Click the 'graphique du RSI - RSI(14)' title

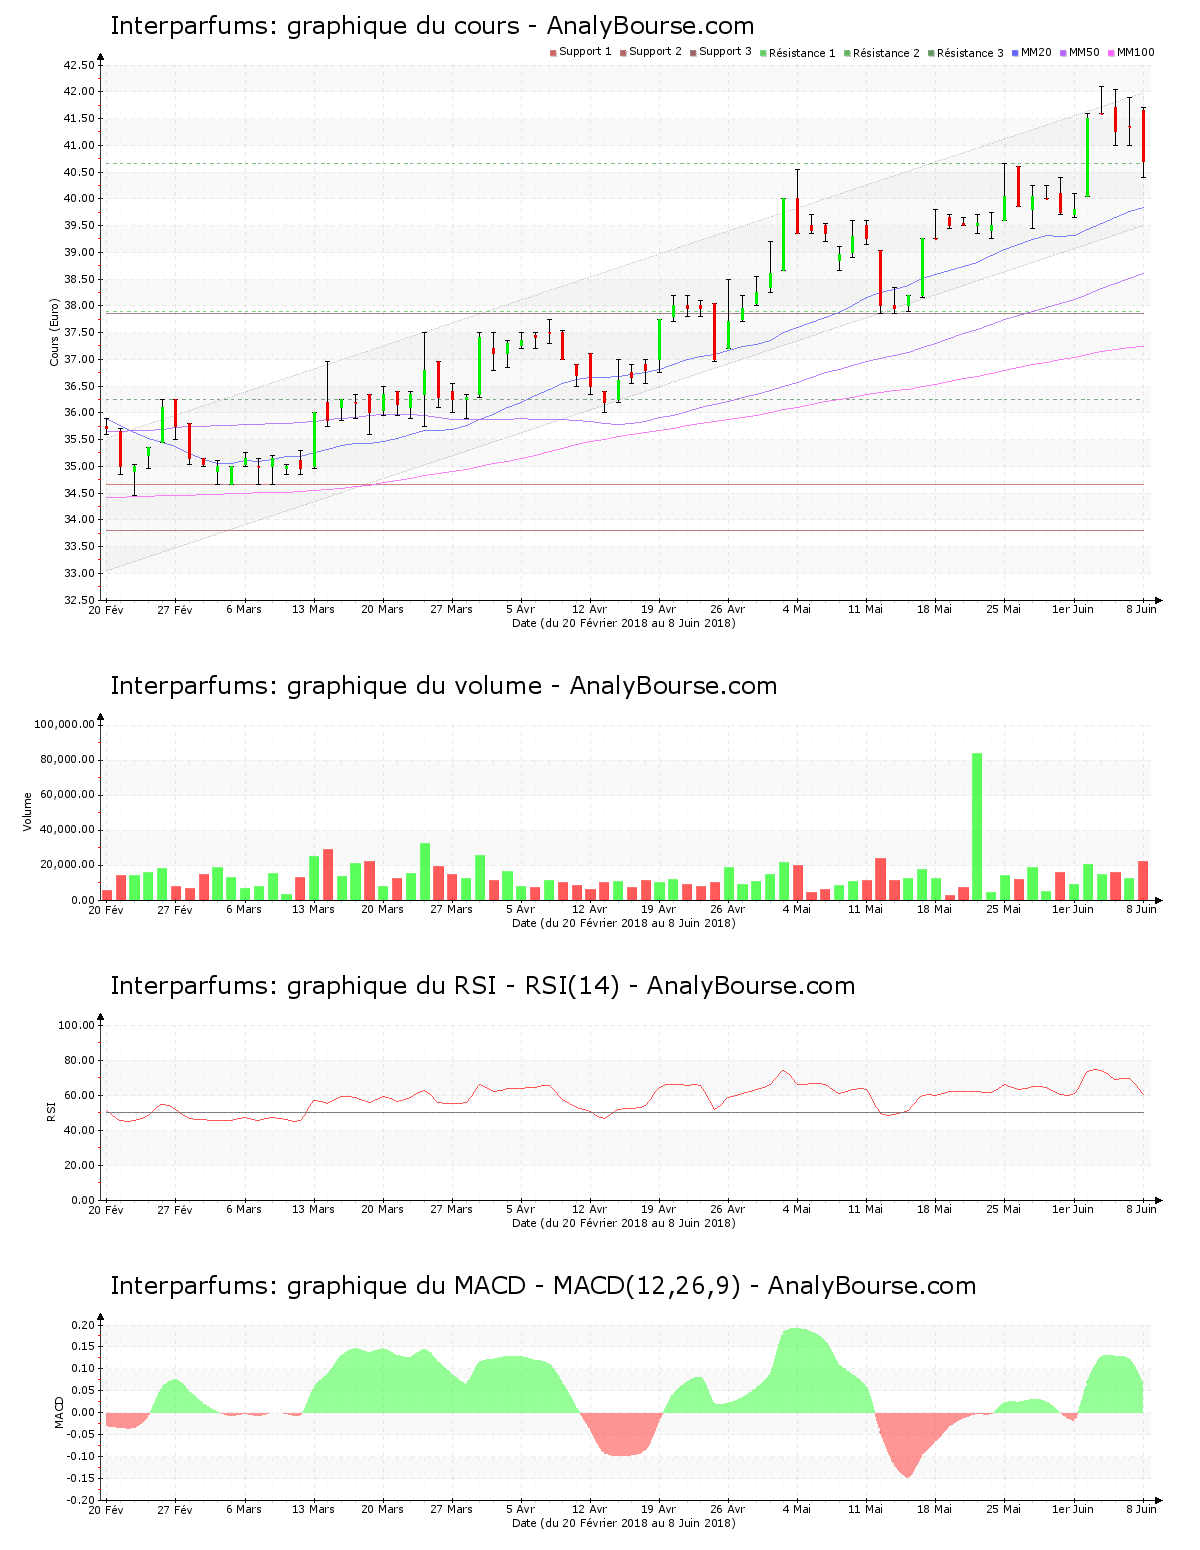[483, 986]
